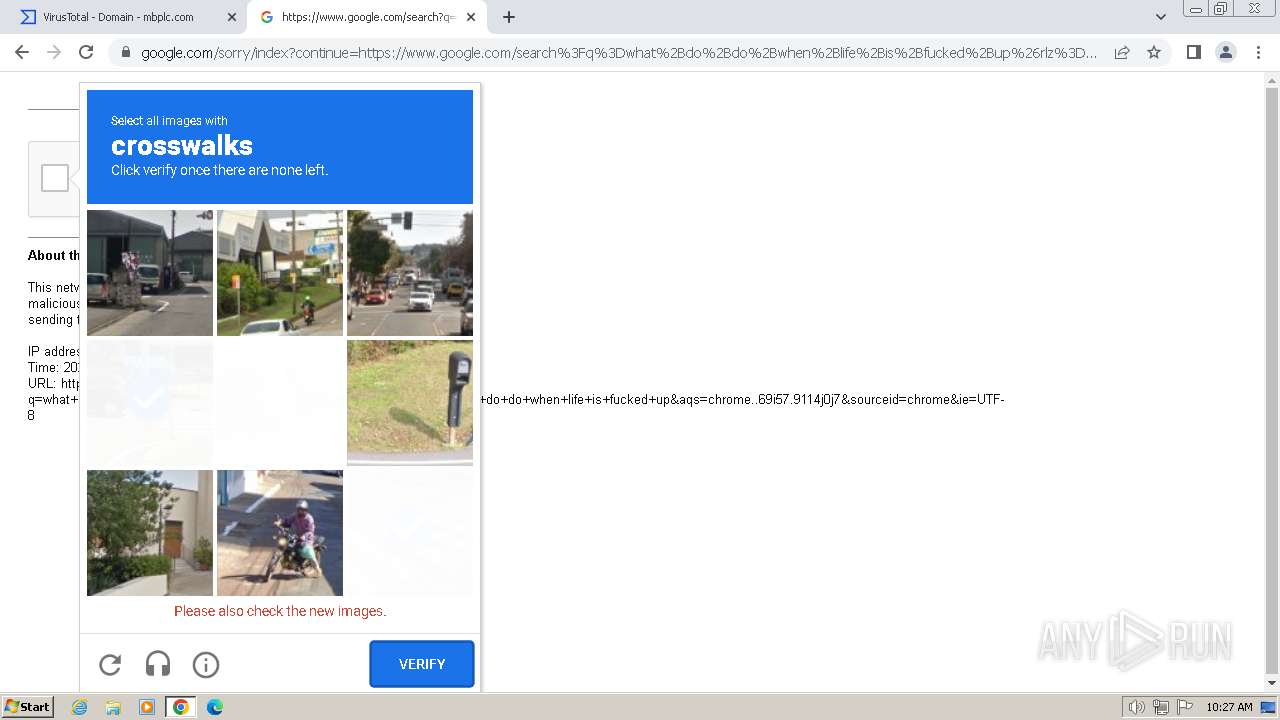This screenshot has width=1280, height=720.
Task: Close the Google search tab
Action: [x=471, y=17]
